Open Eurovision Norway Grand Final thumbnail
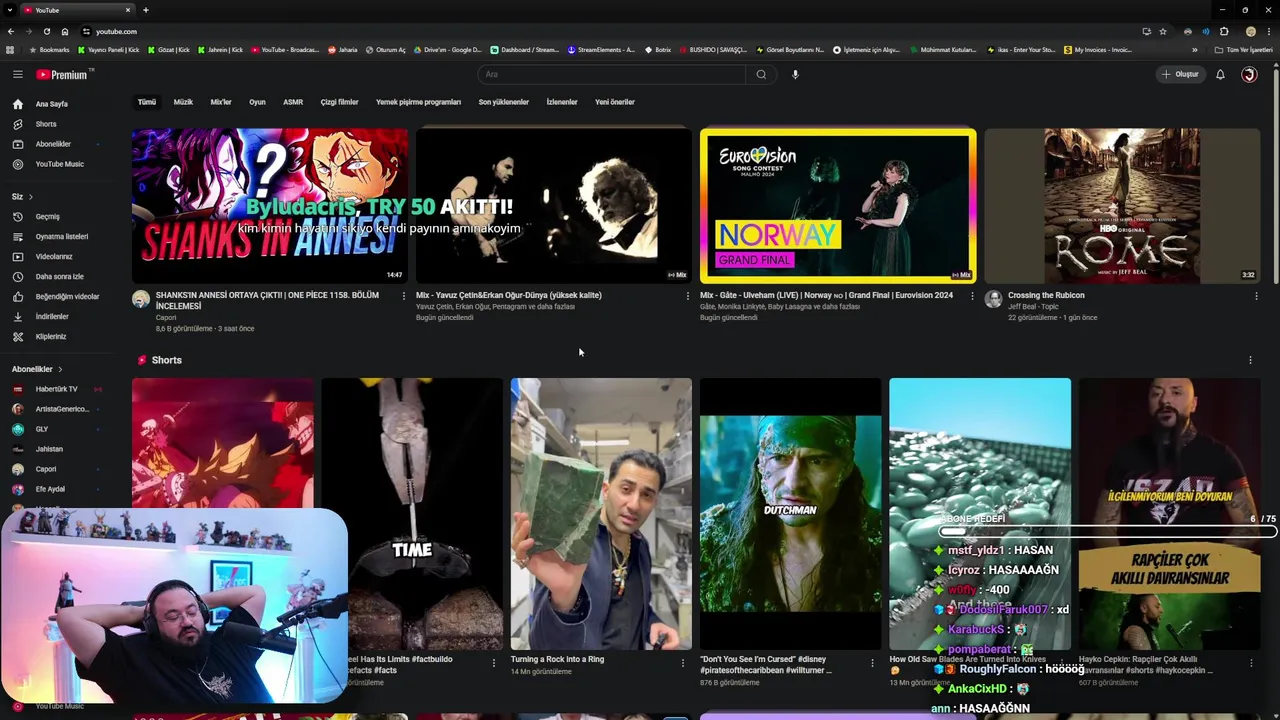 click(x=838, y=205)
